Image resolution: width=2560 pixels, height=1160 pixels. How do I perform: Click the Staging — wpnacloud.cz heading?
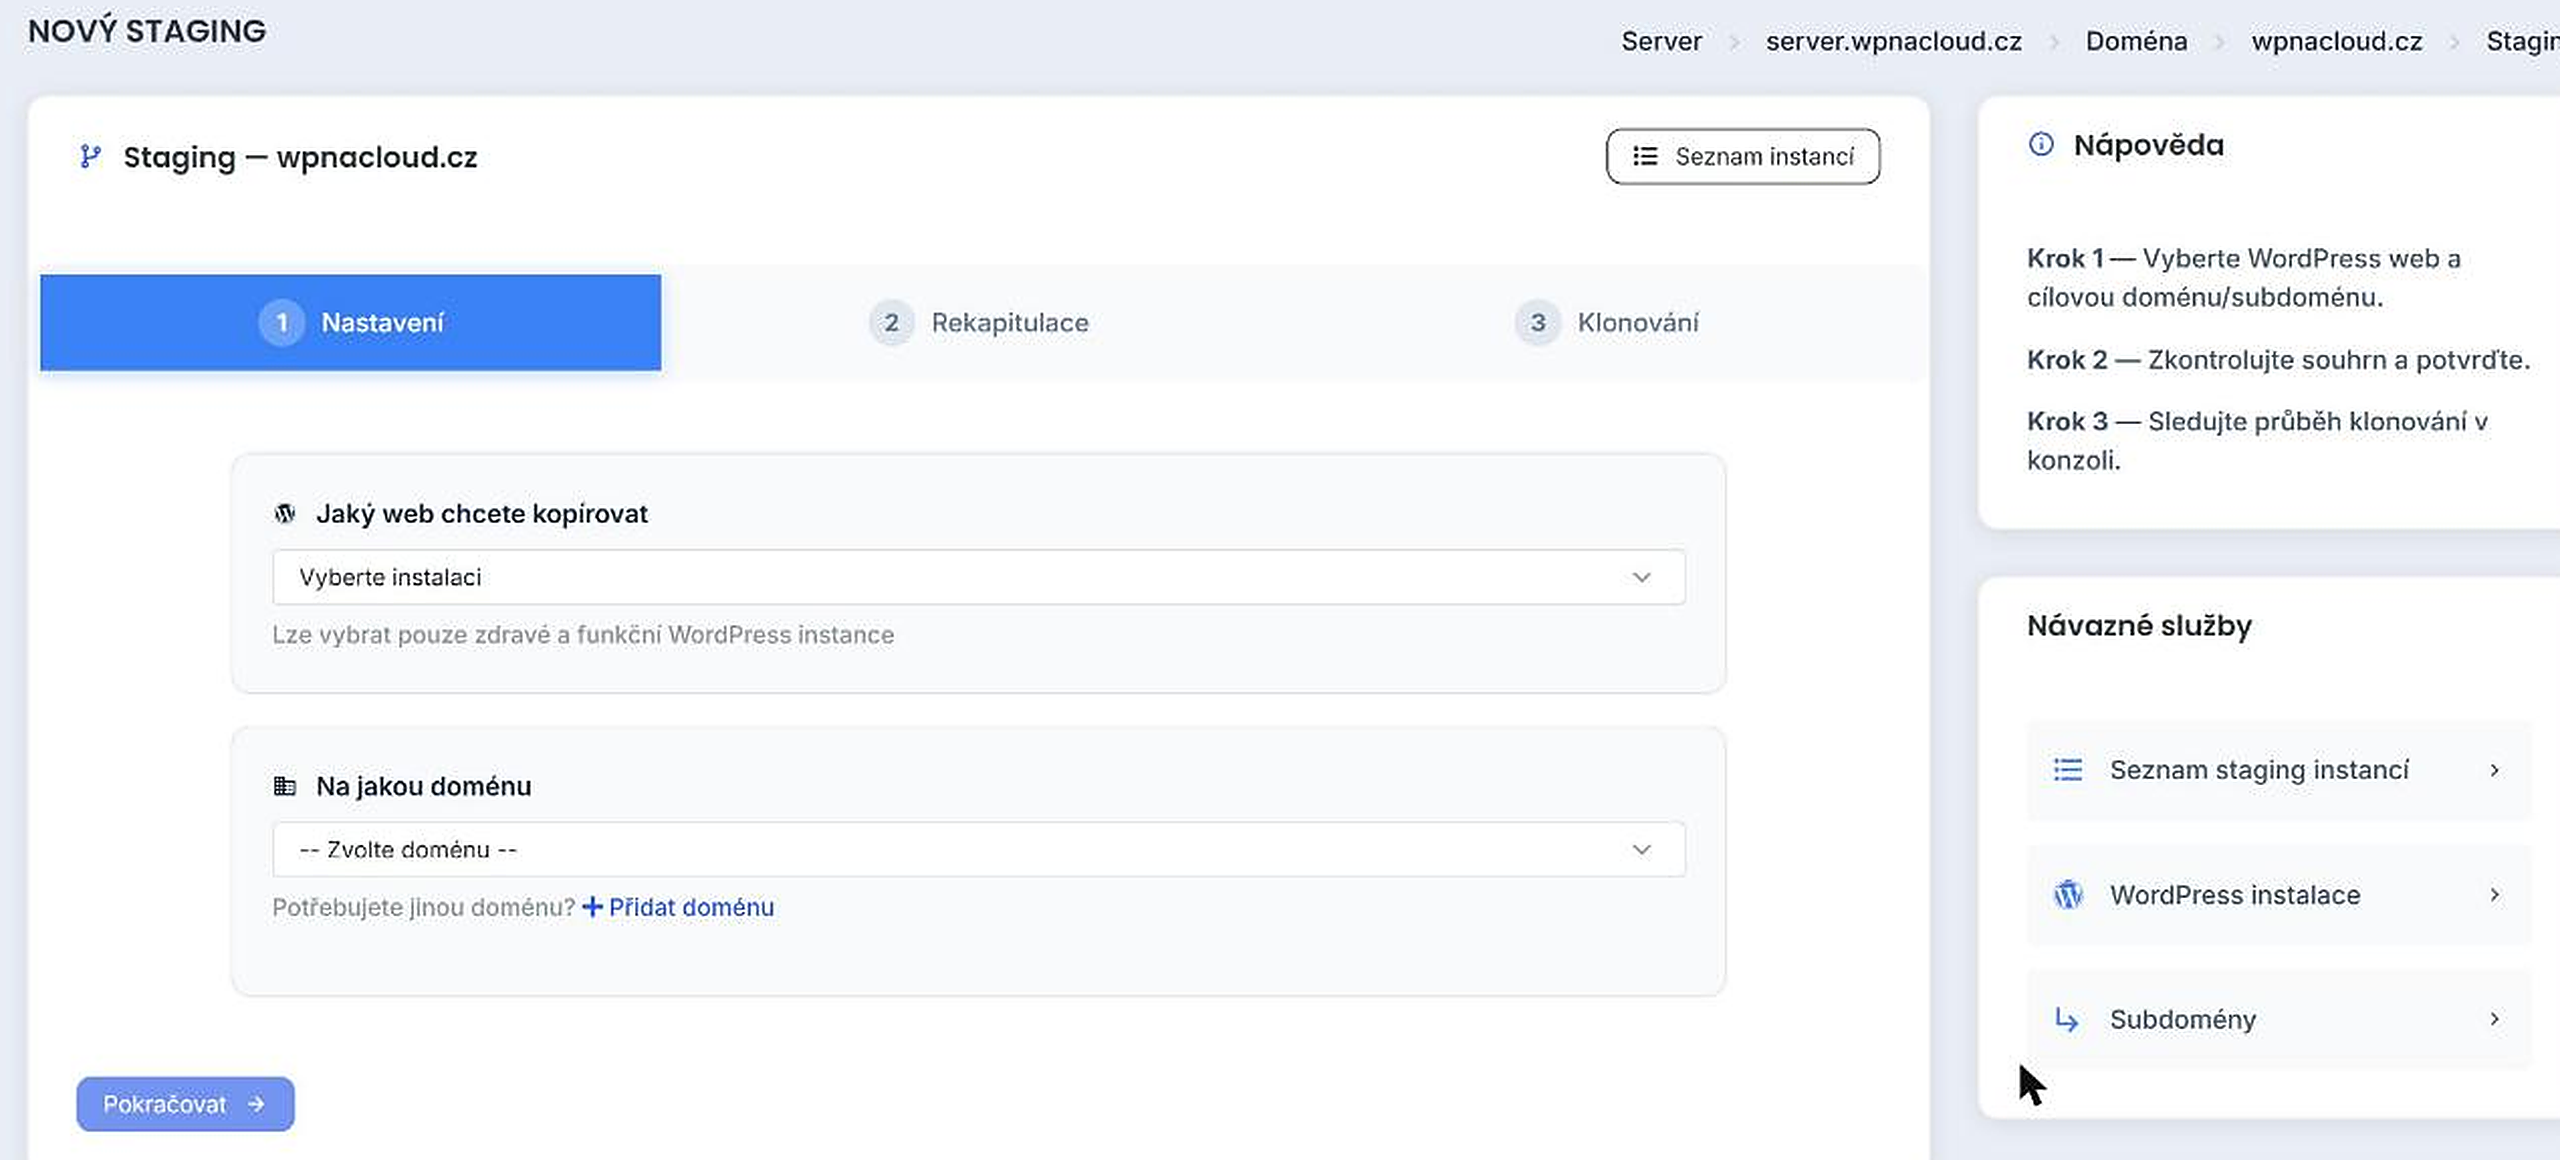click(300, 157)
